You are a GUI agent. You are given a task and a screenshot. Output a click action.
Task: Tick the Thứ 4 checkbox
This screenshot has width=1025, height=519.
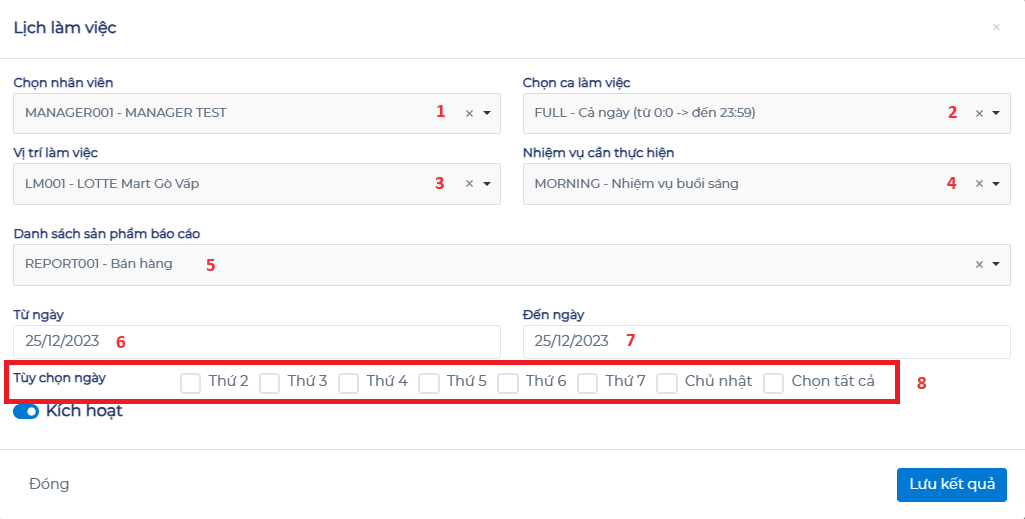[348, 382]
